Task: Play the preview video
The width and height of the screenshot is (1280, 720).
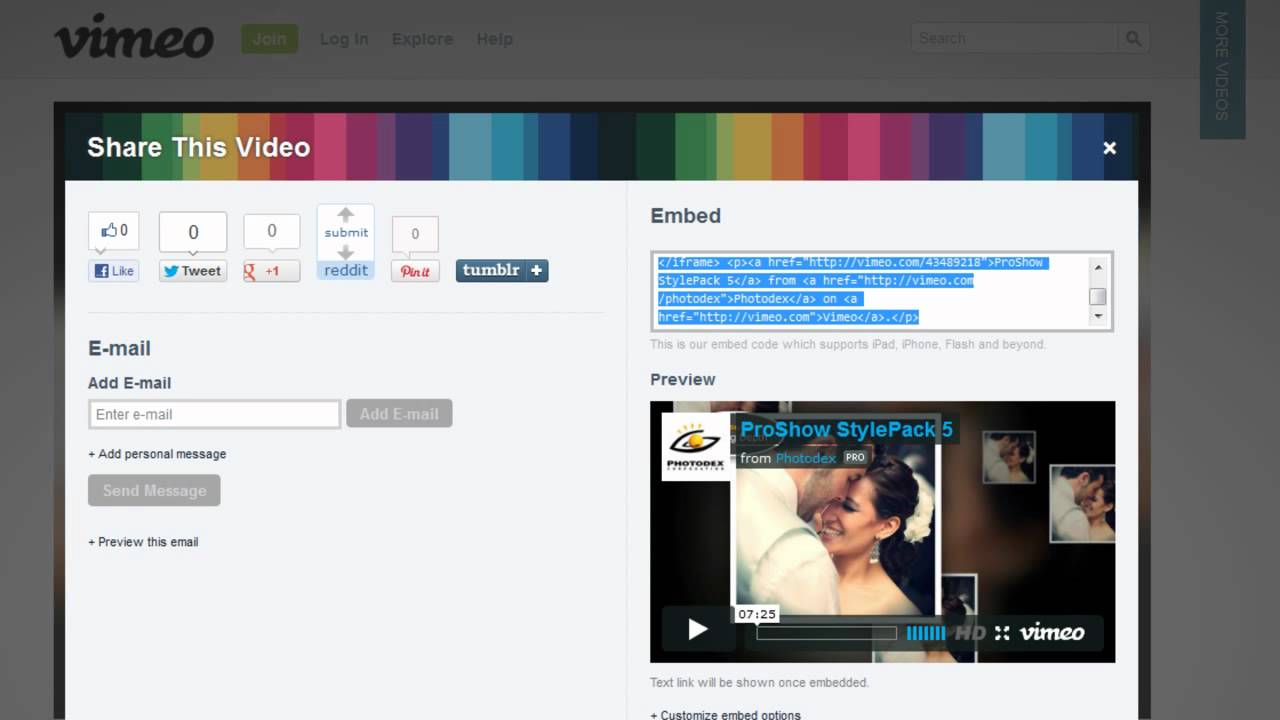Action: (x=698, y=629)
